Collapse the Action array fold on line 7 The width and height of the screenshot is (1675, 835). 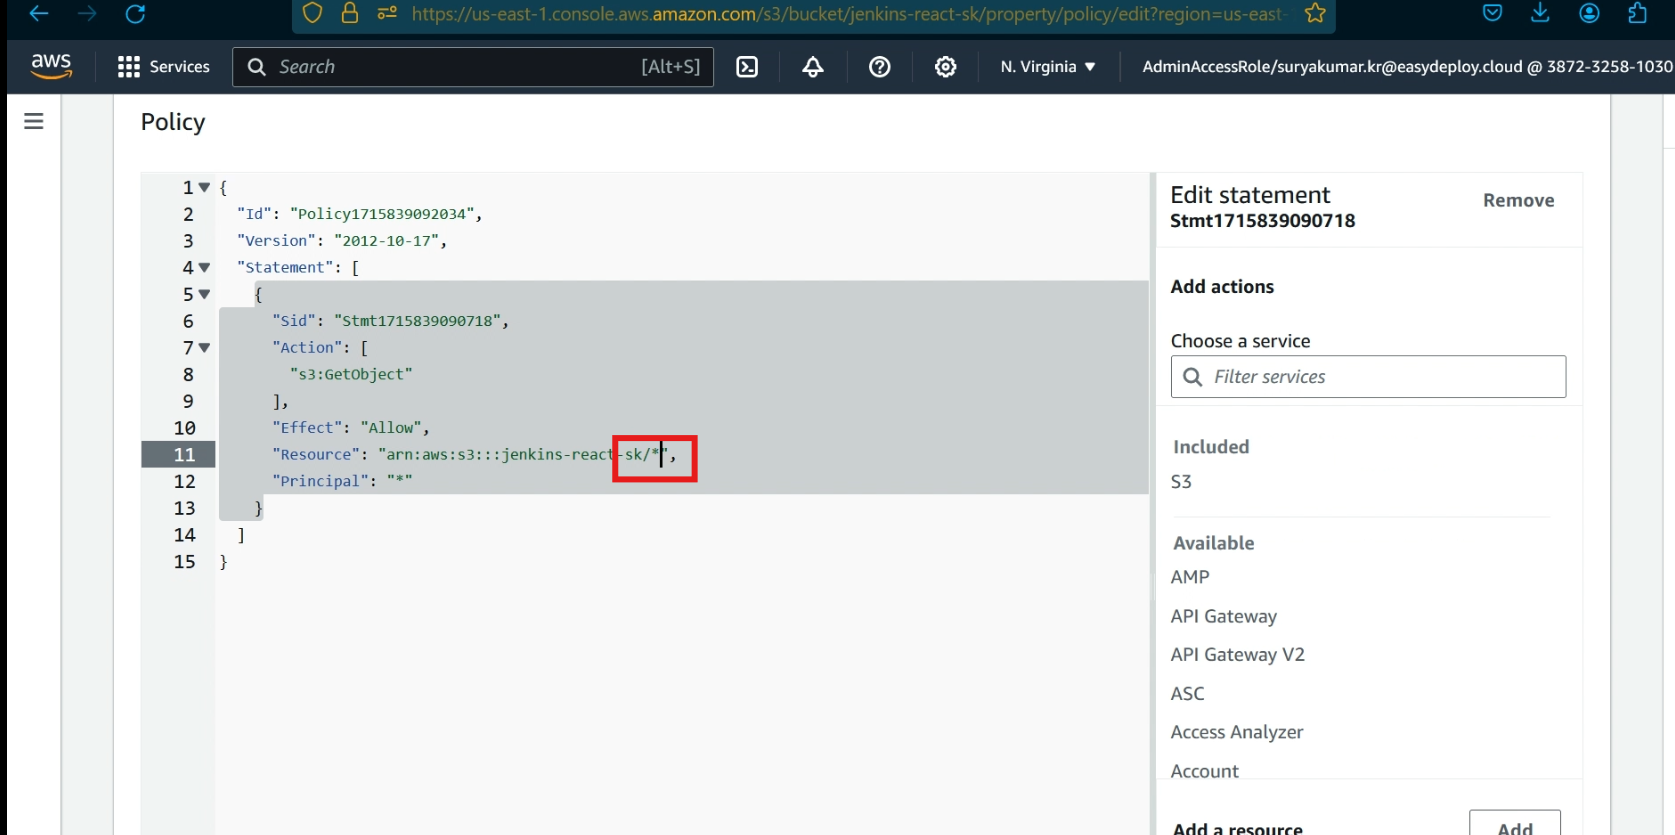pyautogui.click(x=204, y=348)
